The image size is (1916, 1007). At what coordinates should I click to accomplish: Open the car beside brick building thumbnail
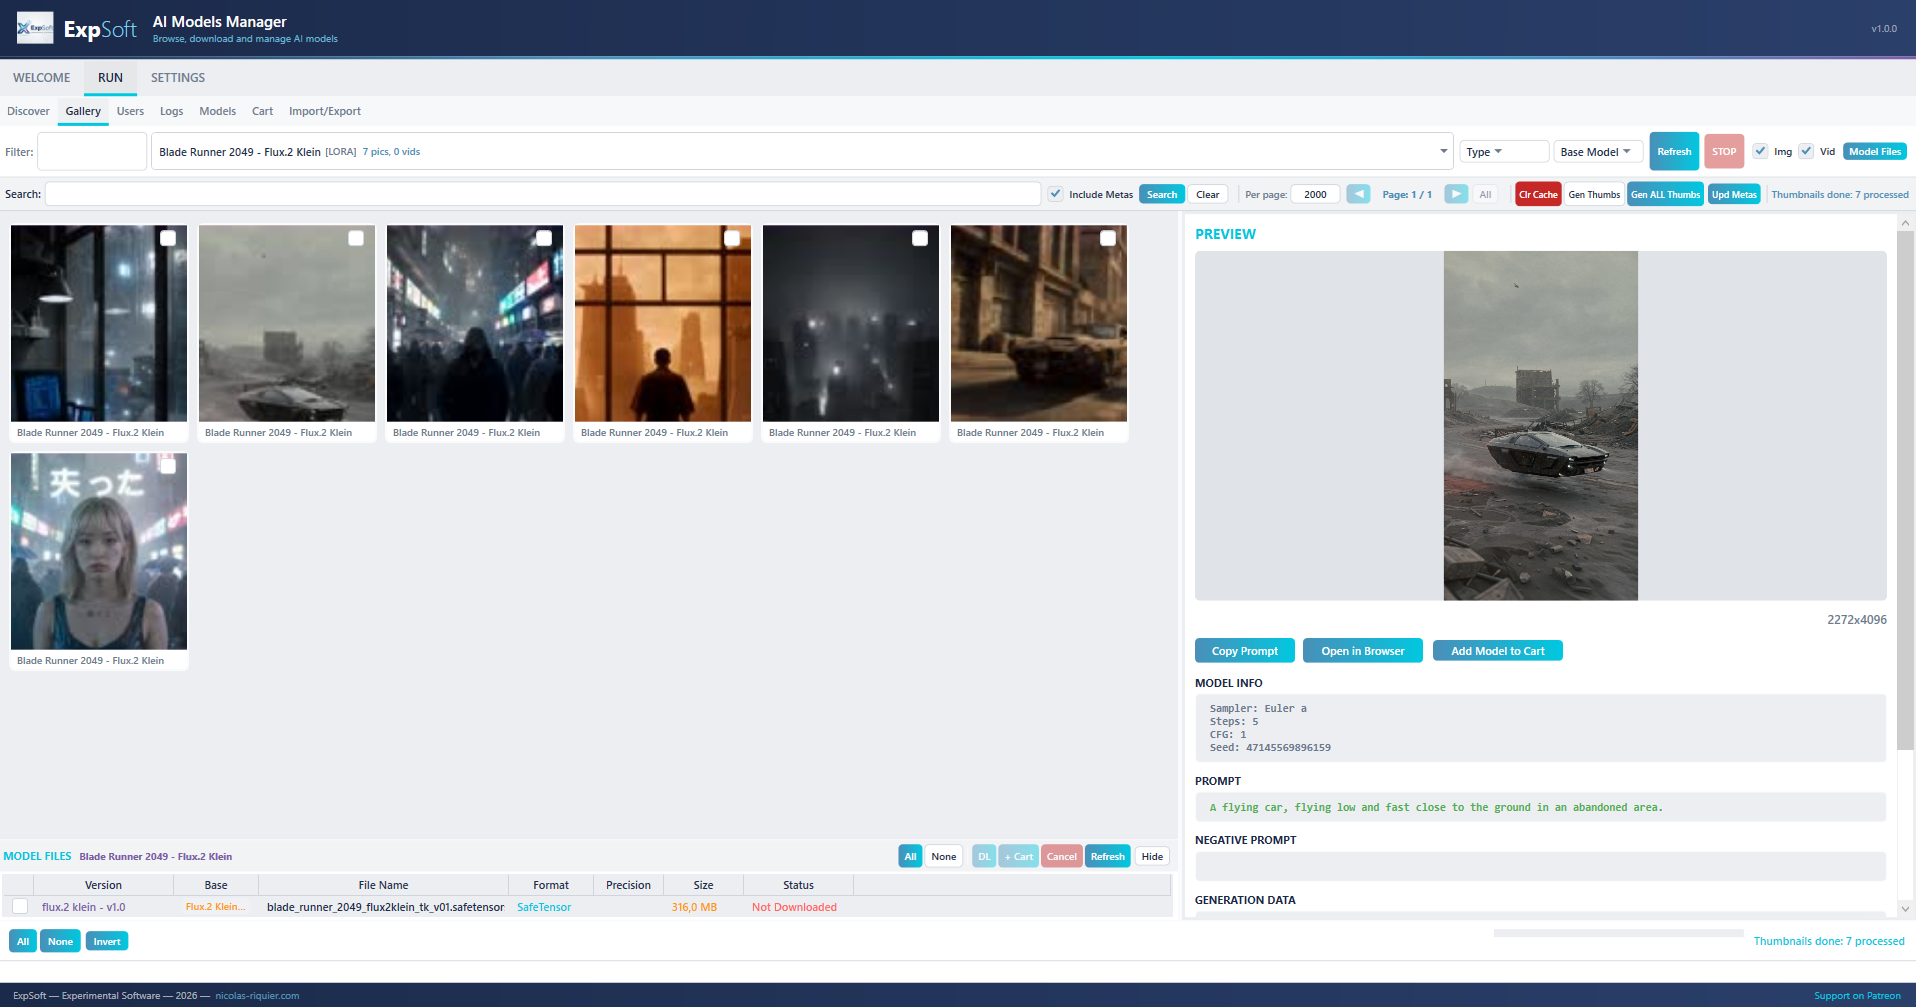(1039, 323)
